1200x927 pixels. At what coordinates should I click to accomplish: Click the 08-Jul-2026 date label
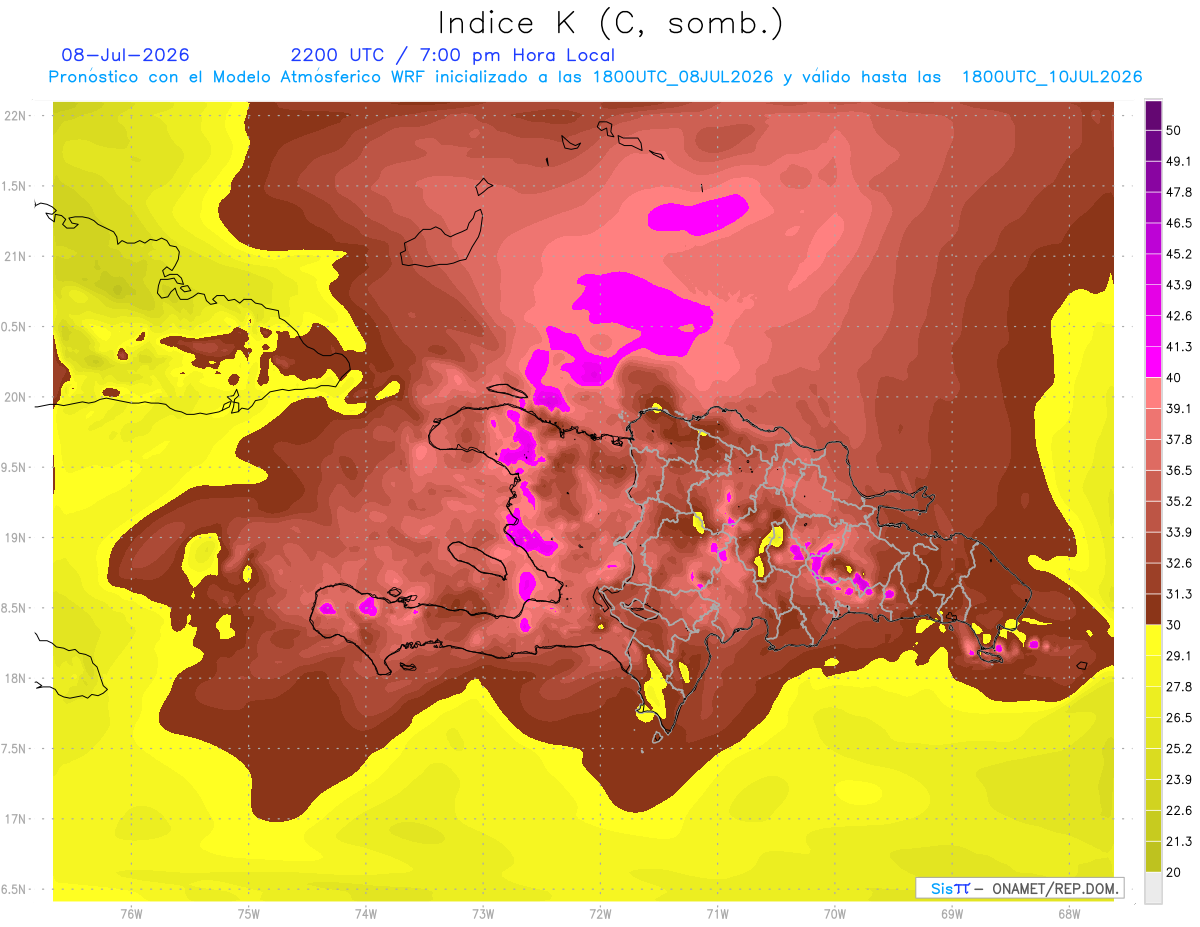[126, 55]
